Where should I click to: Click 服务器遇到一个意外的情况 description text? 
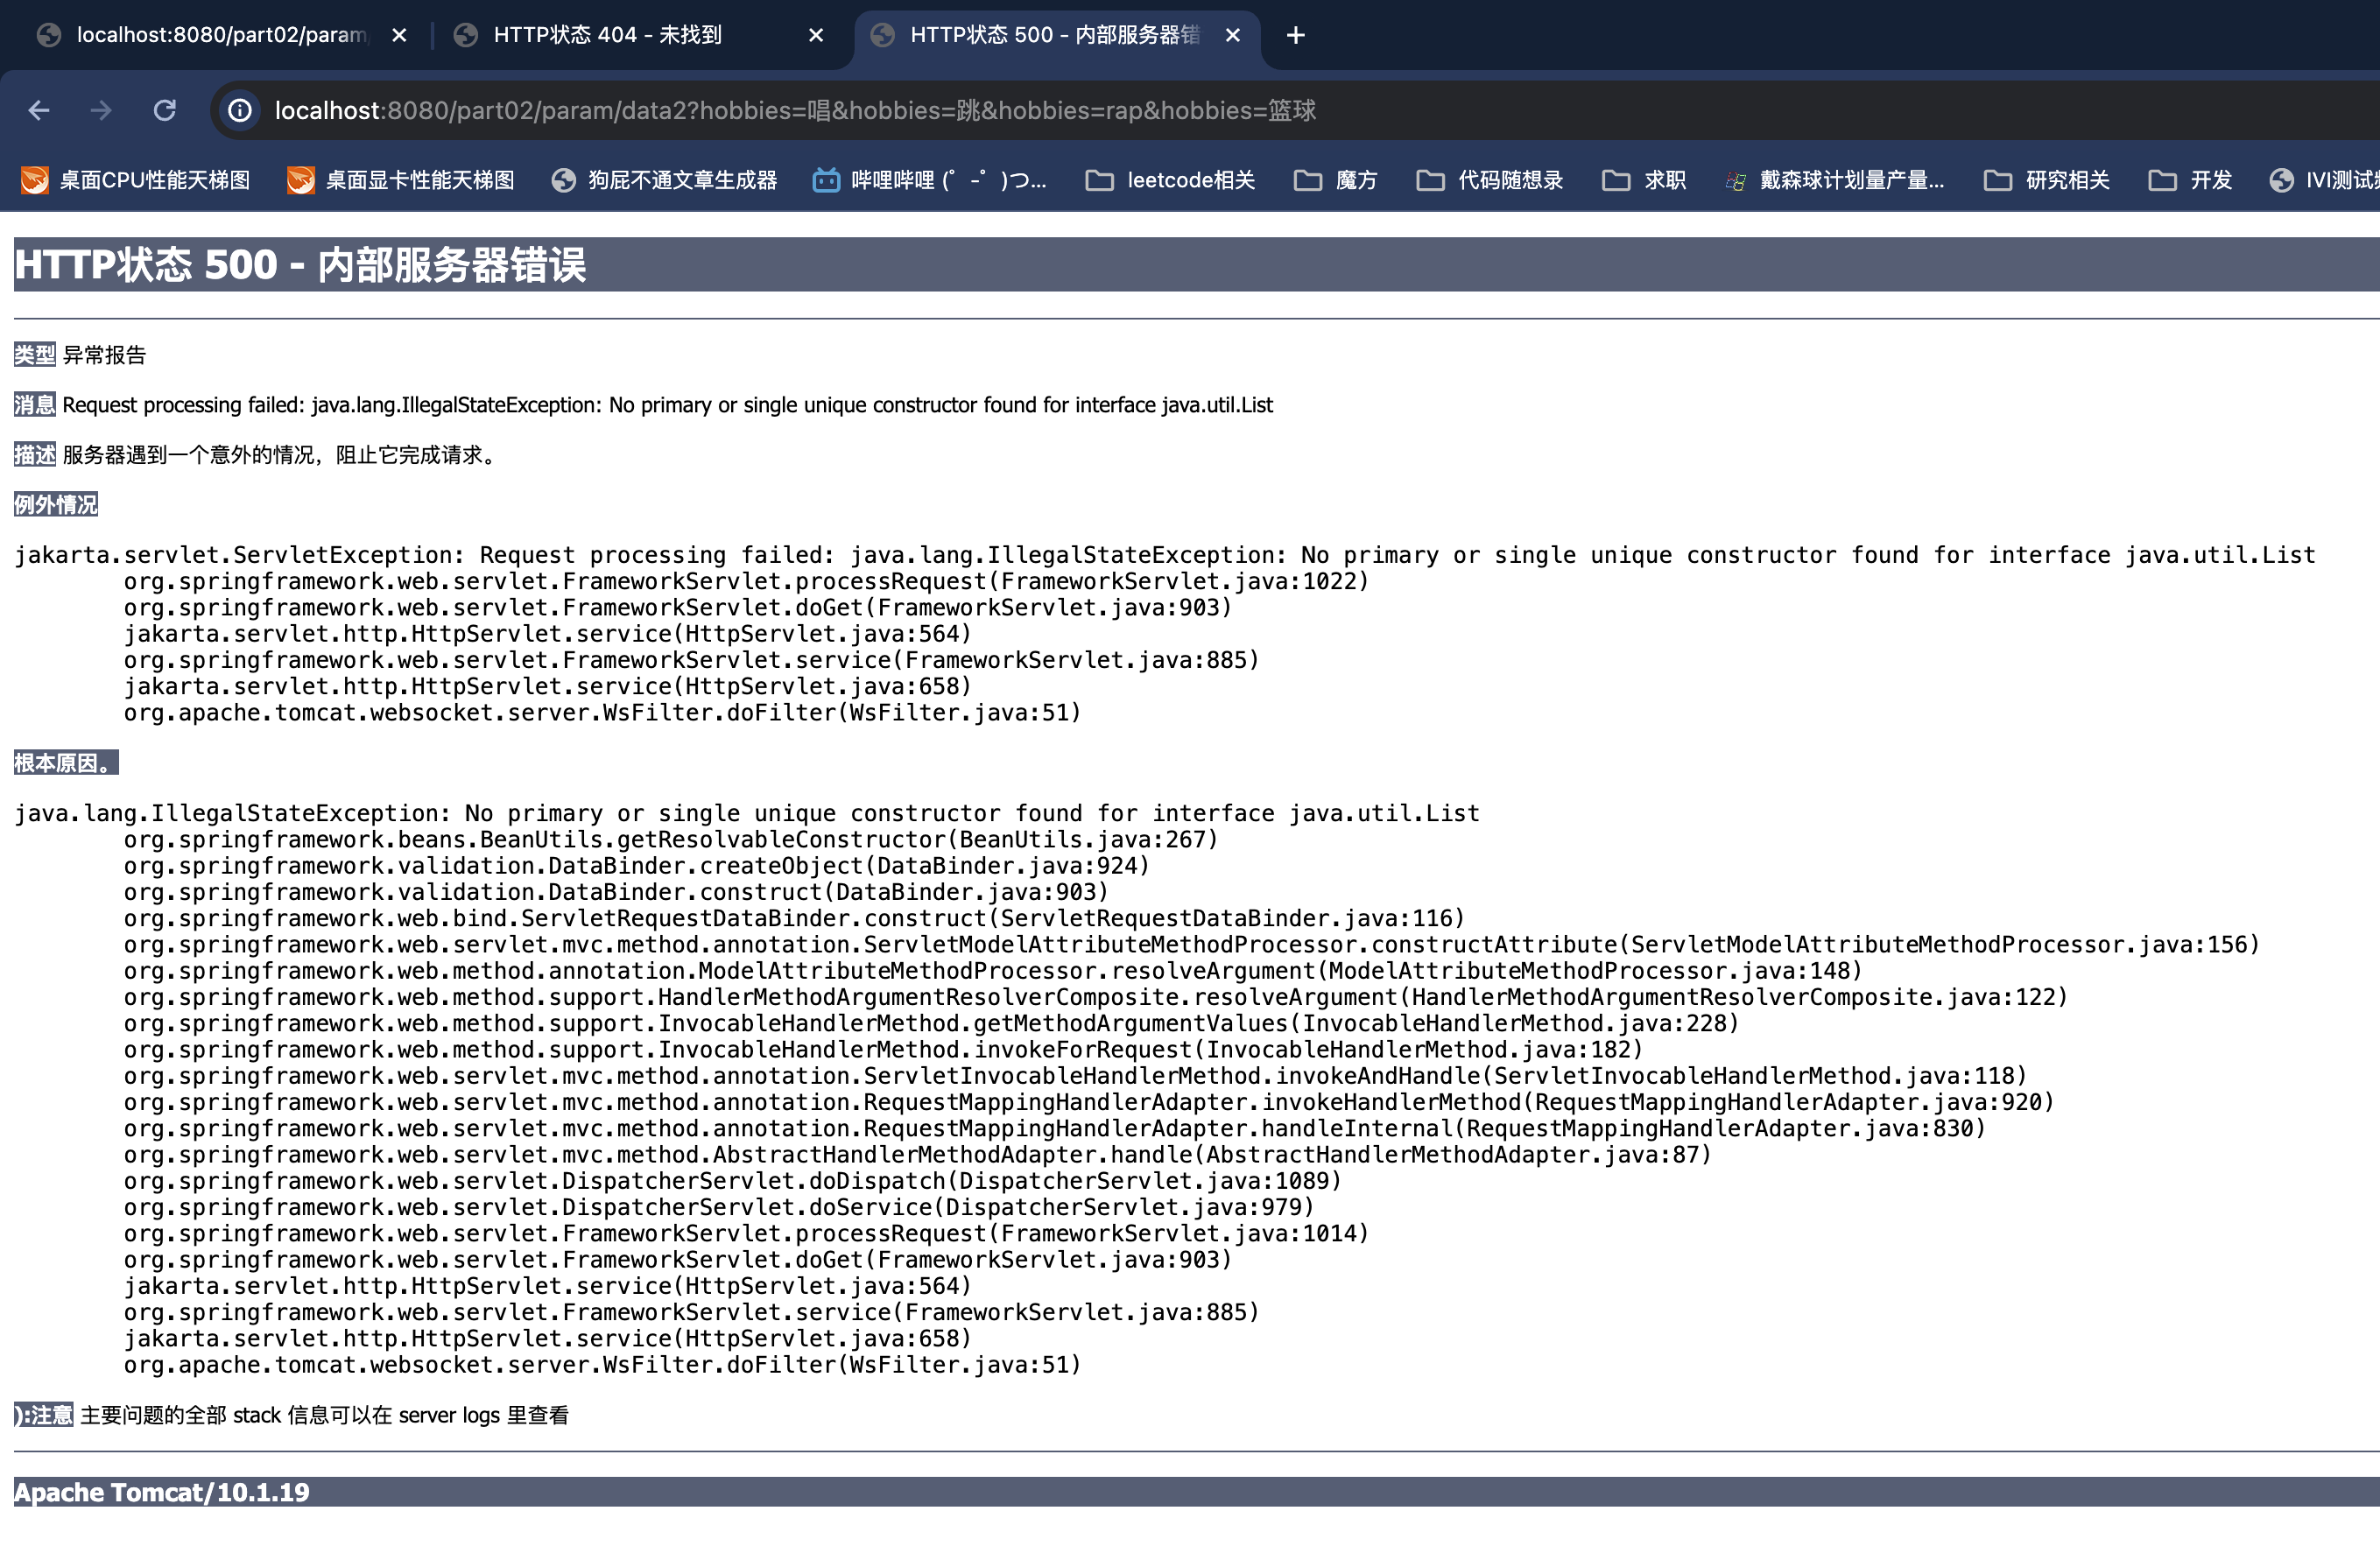pyautogui.click(x=280, y=455)
